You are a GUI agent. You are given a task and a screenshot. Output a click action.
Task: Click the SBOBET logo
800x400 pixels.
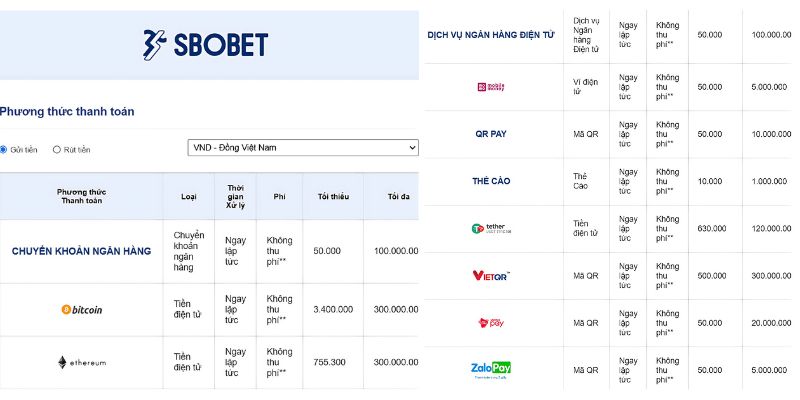pyautogui.click(x=206, y=45)
